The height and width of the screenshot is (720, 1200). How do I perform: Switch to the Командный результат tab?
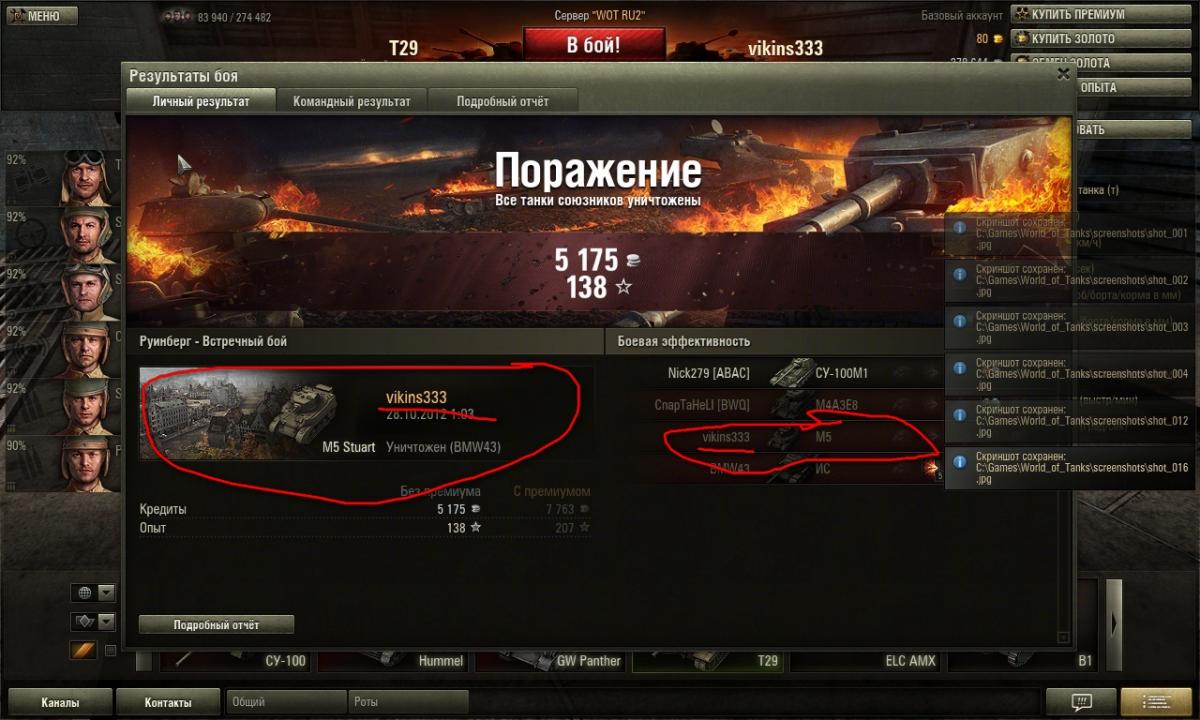coord(352,101)
